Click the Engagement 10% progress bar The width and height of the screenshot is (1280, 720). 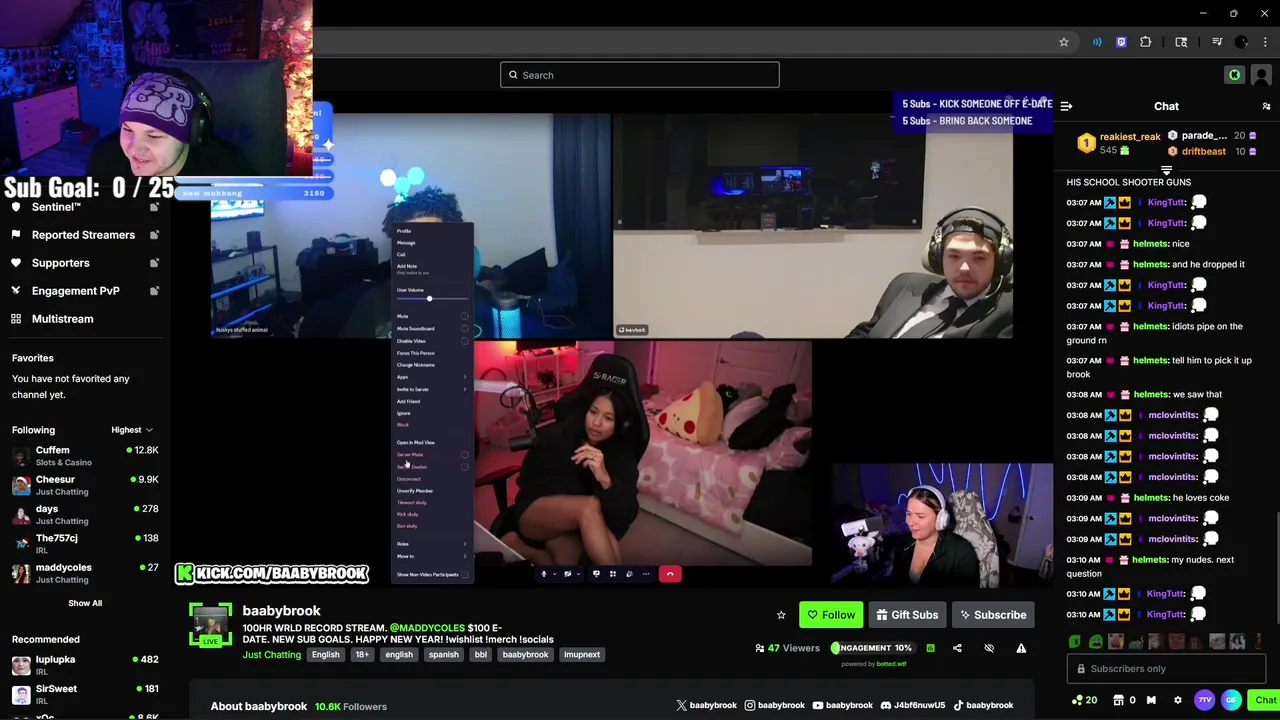point(872,648)
